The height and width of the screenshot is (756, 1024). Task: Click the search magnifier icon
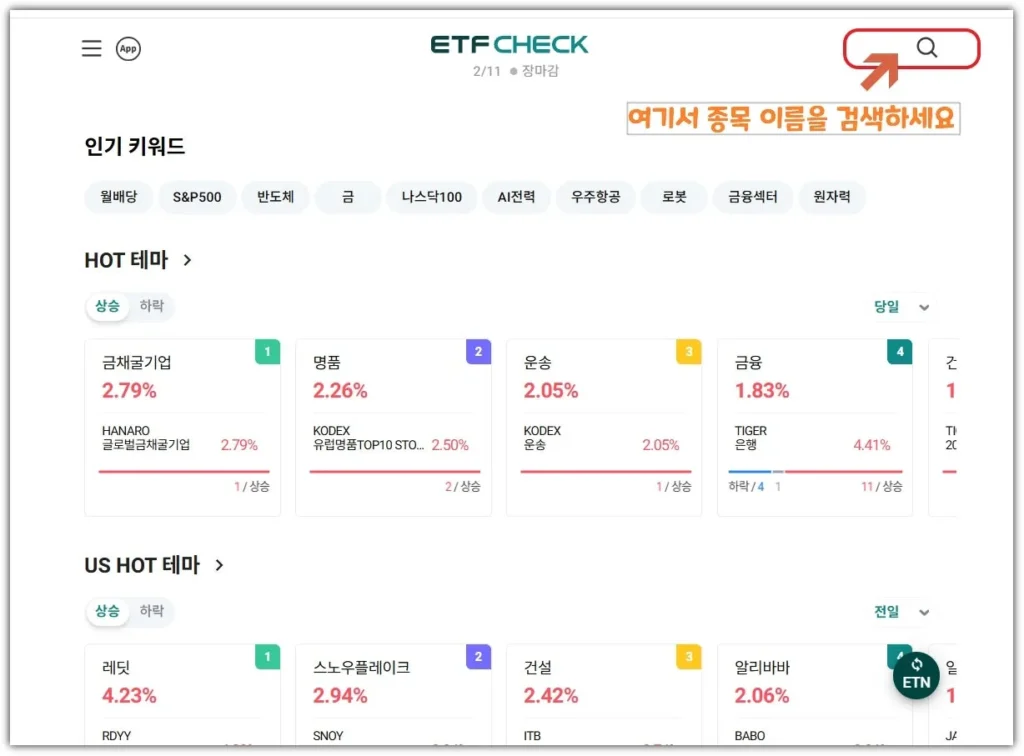point(927,48)
